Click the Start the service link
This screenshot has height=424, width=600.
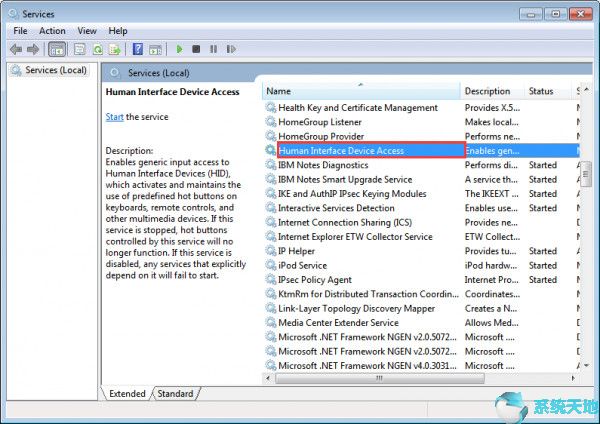coord(115,117)
